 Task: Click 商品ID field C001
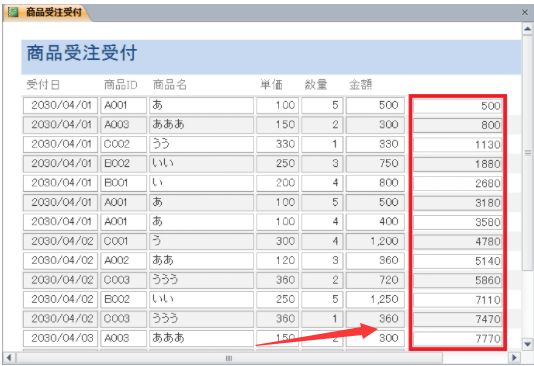pos(123,241)
